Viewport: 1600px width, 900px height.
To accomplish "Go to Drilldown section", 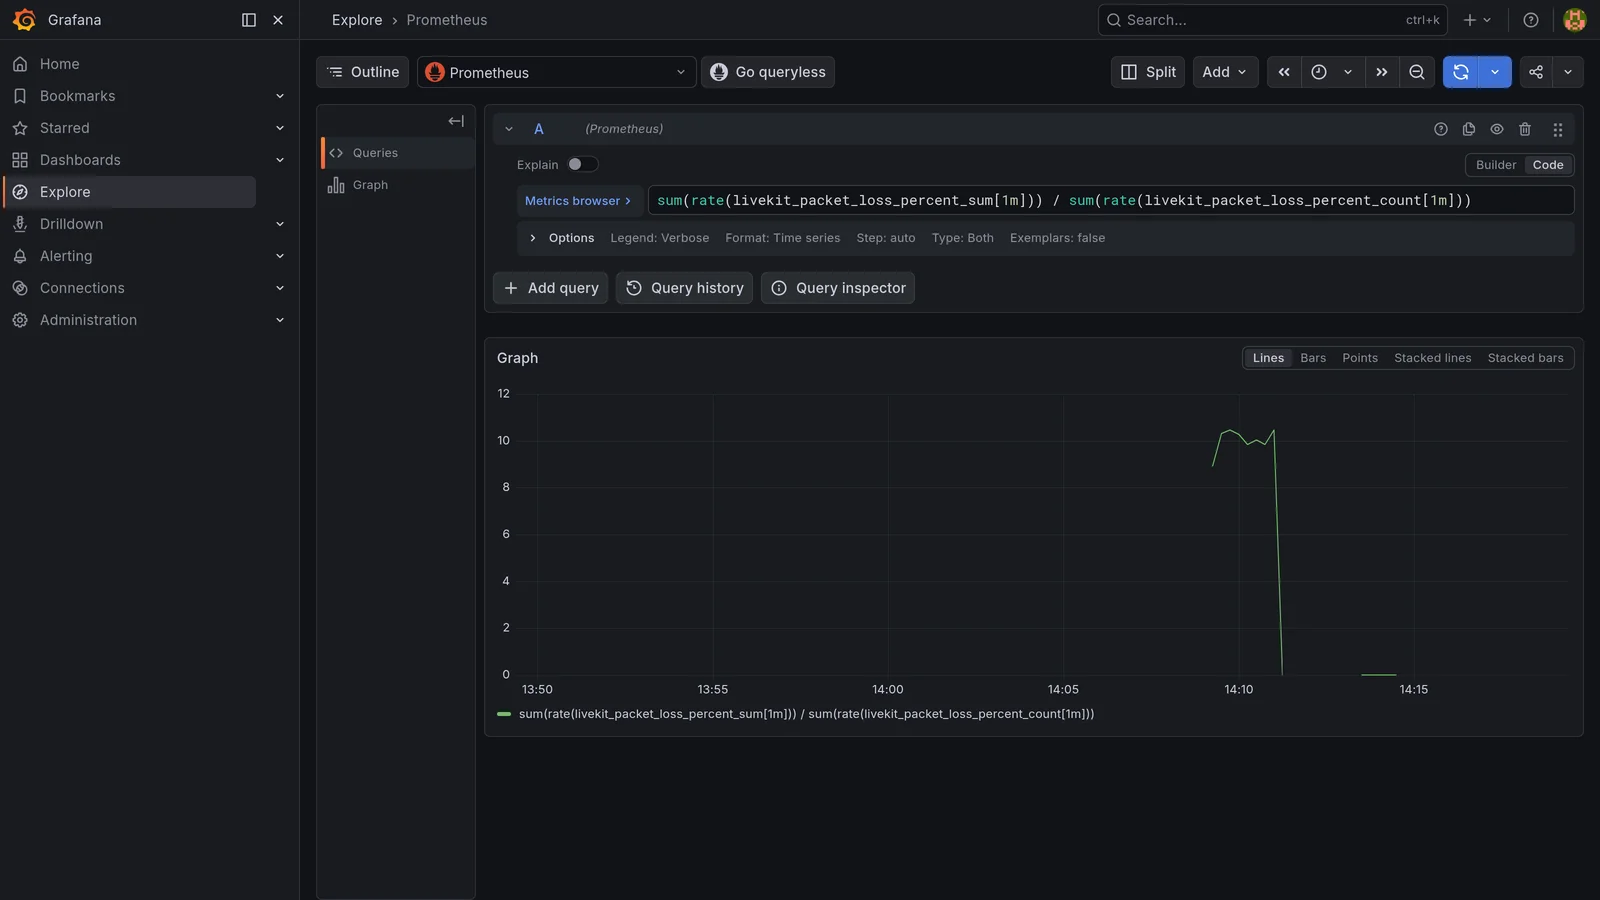I will click(x=71, y=224).
